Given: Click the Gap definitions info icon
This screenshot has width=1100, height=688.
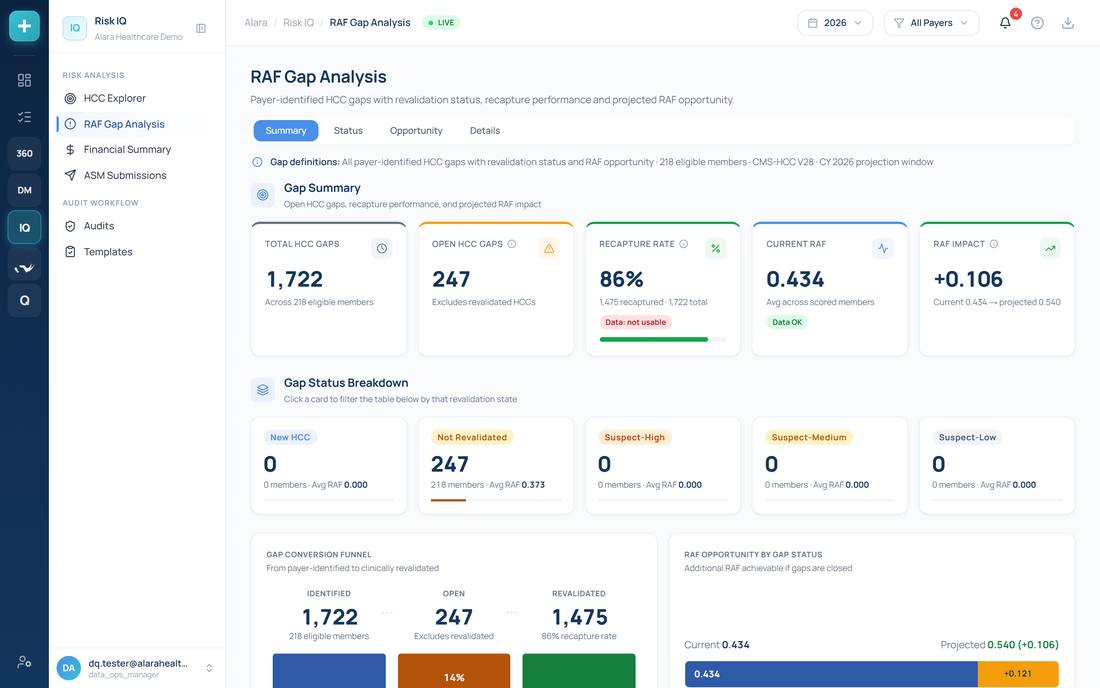Looking at the screenshot, I should point(257,162).
